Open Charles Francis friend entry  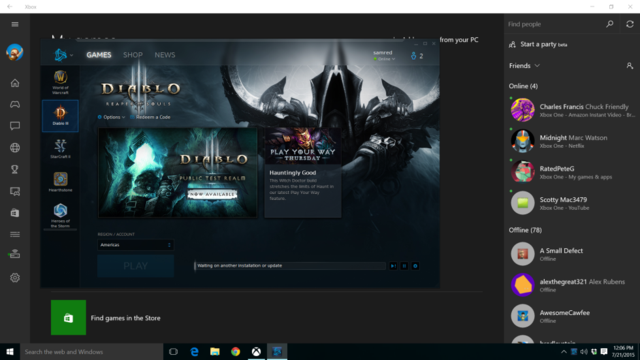tap(571, 110)
